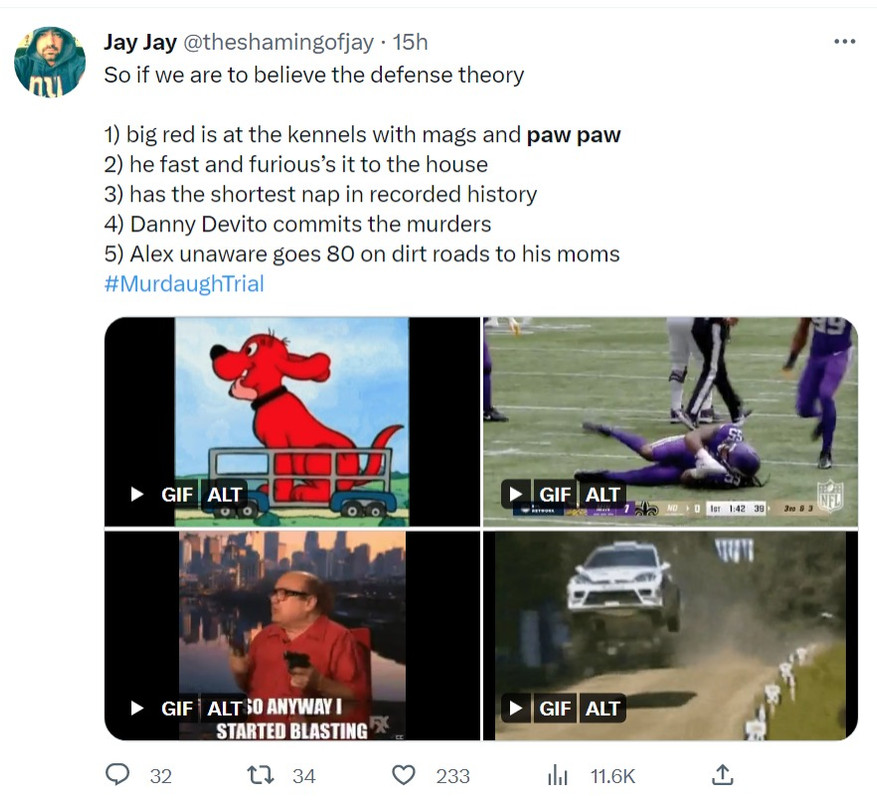Show ALT text on rally car GIF

coord(602,709)
